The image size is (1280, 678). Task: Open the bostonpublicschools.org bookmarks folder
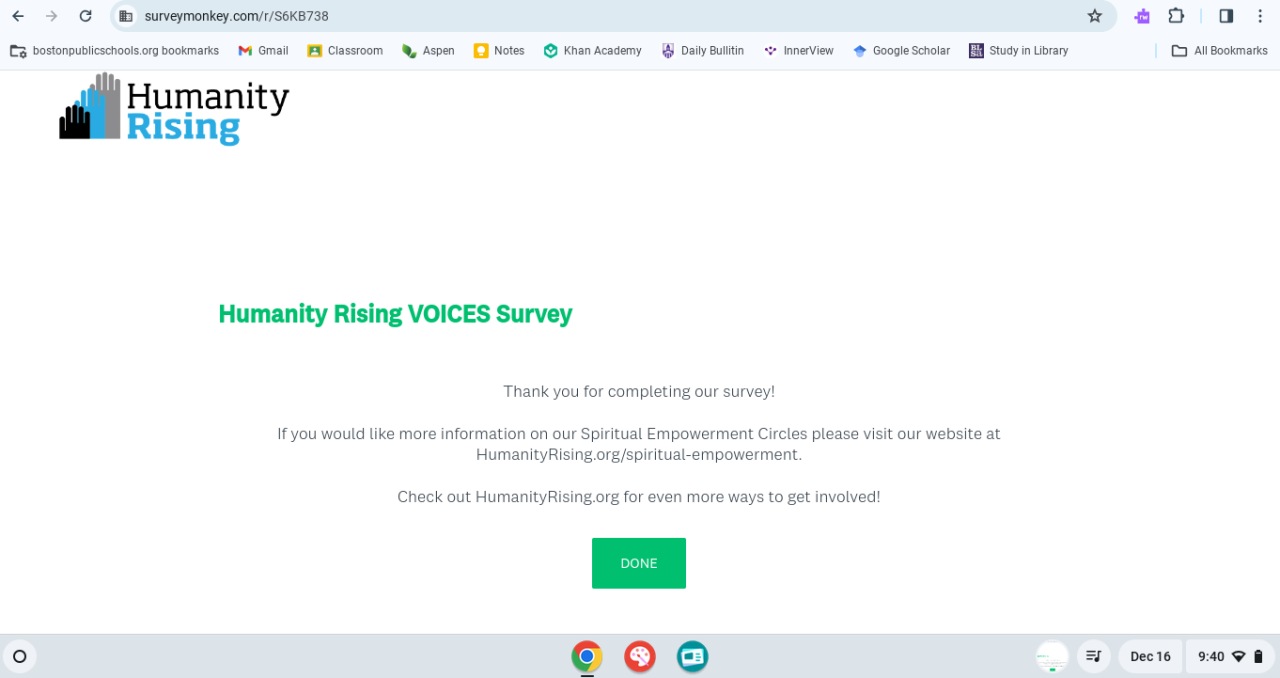coord(114,51)
